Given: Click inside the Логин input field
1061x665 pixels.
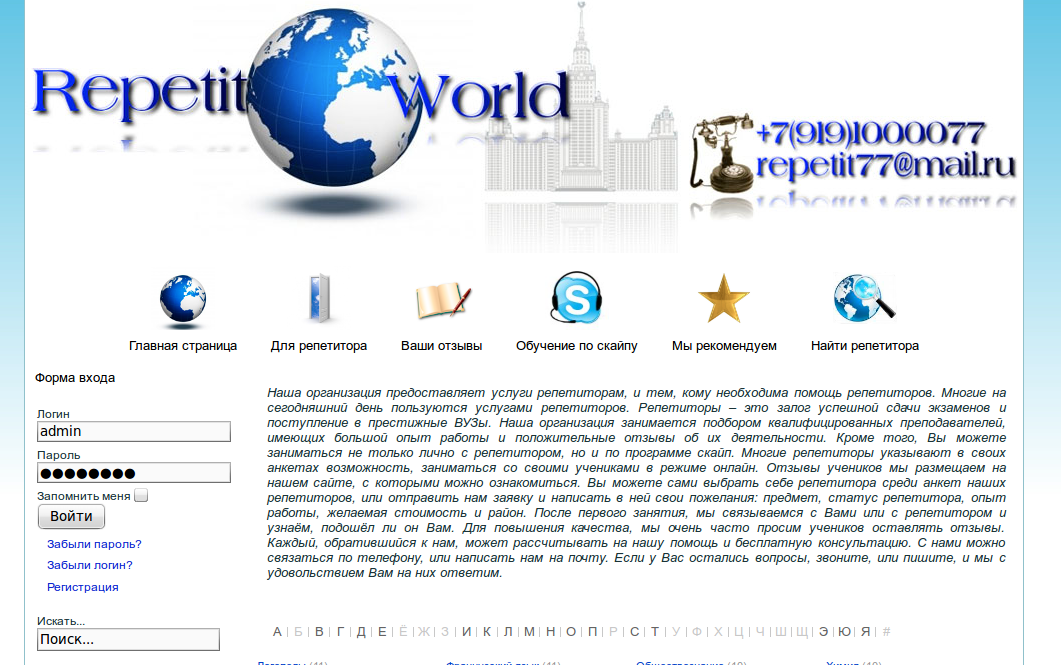Looking at the screenshot, I should pyautogui.click(x=133, y=432).
